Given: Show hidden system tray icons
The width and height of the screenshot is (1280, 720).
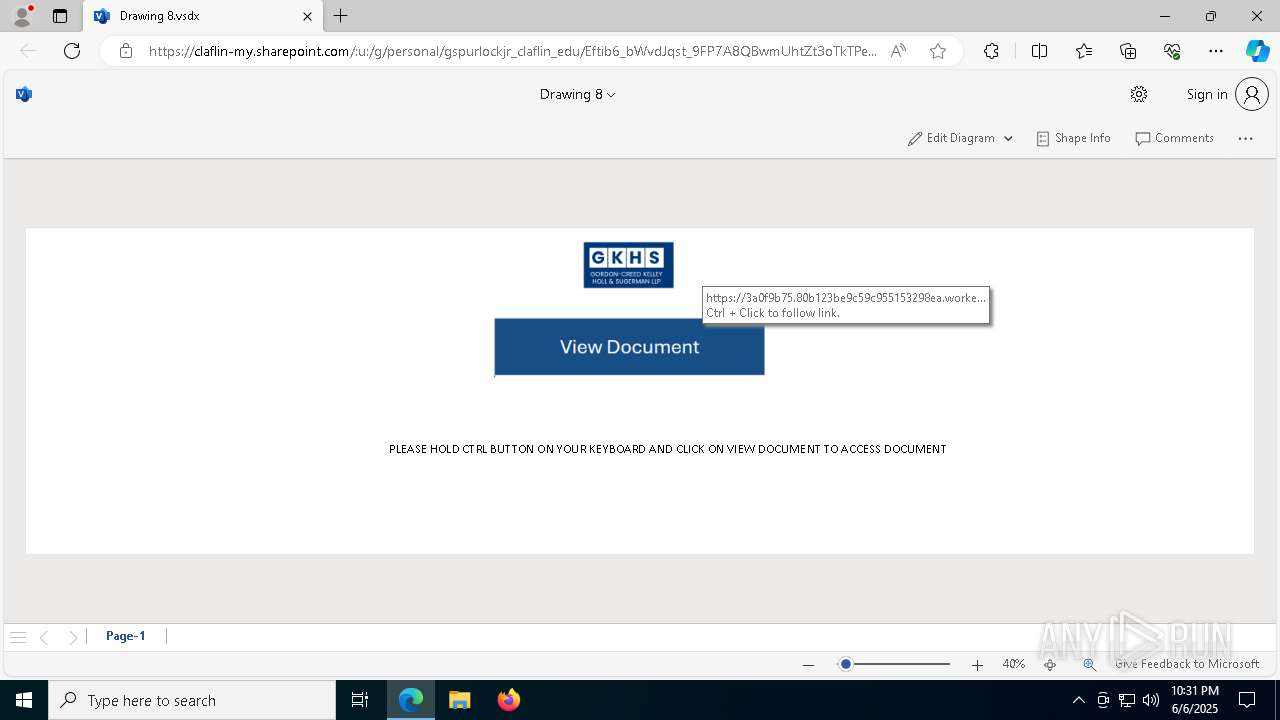Looking at the screenshot, I should click(x=1078, y=700).
